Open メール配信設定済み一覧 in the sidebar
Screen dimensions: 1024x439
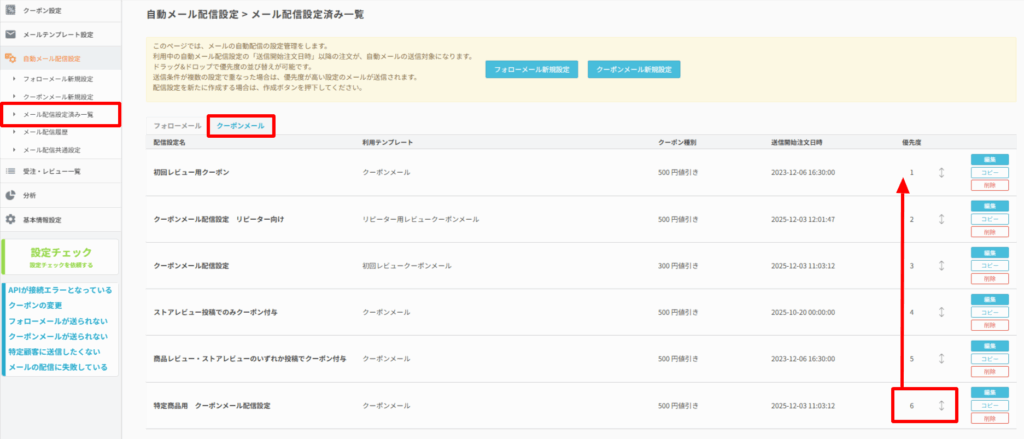tap(58, 114)
